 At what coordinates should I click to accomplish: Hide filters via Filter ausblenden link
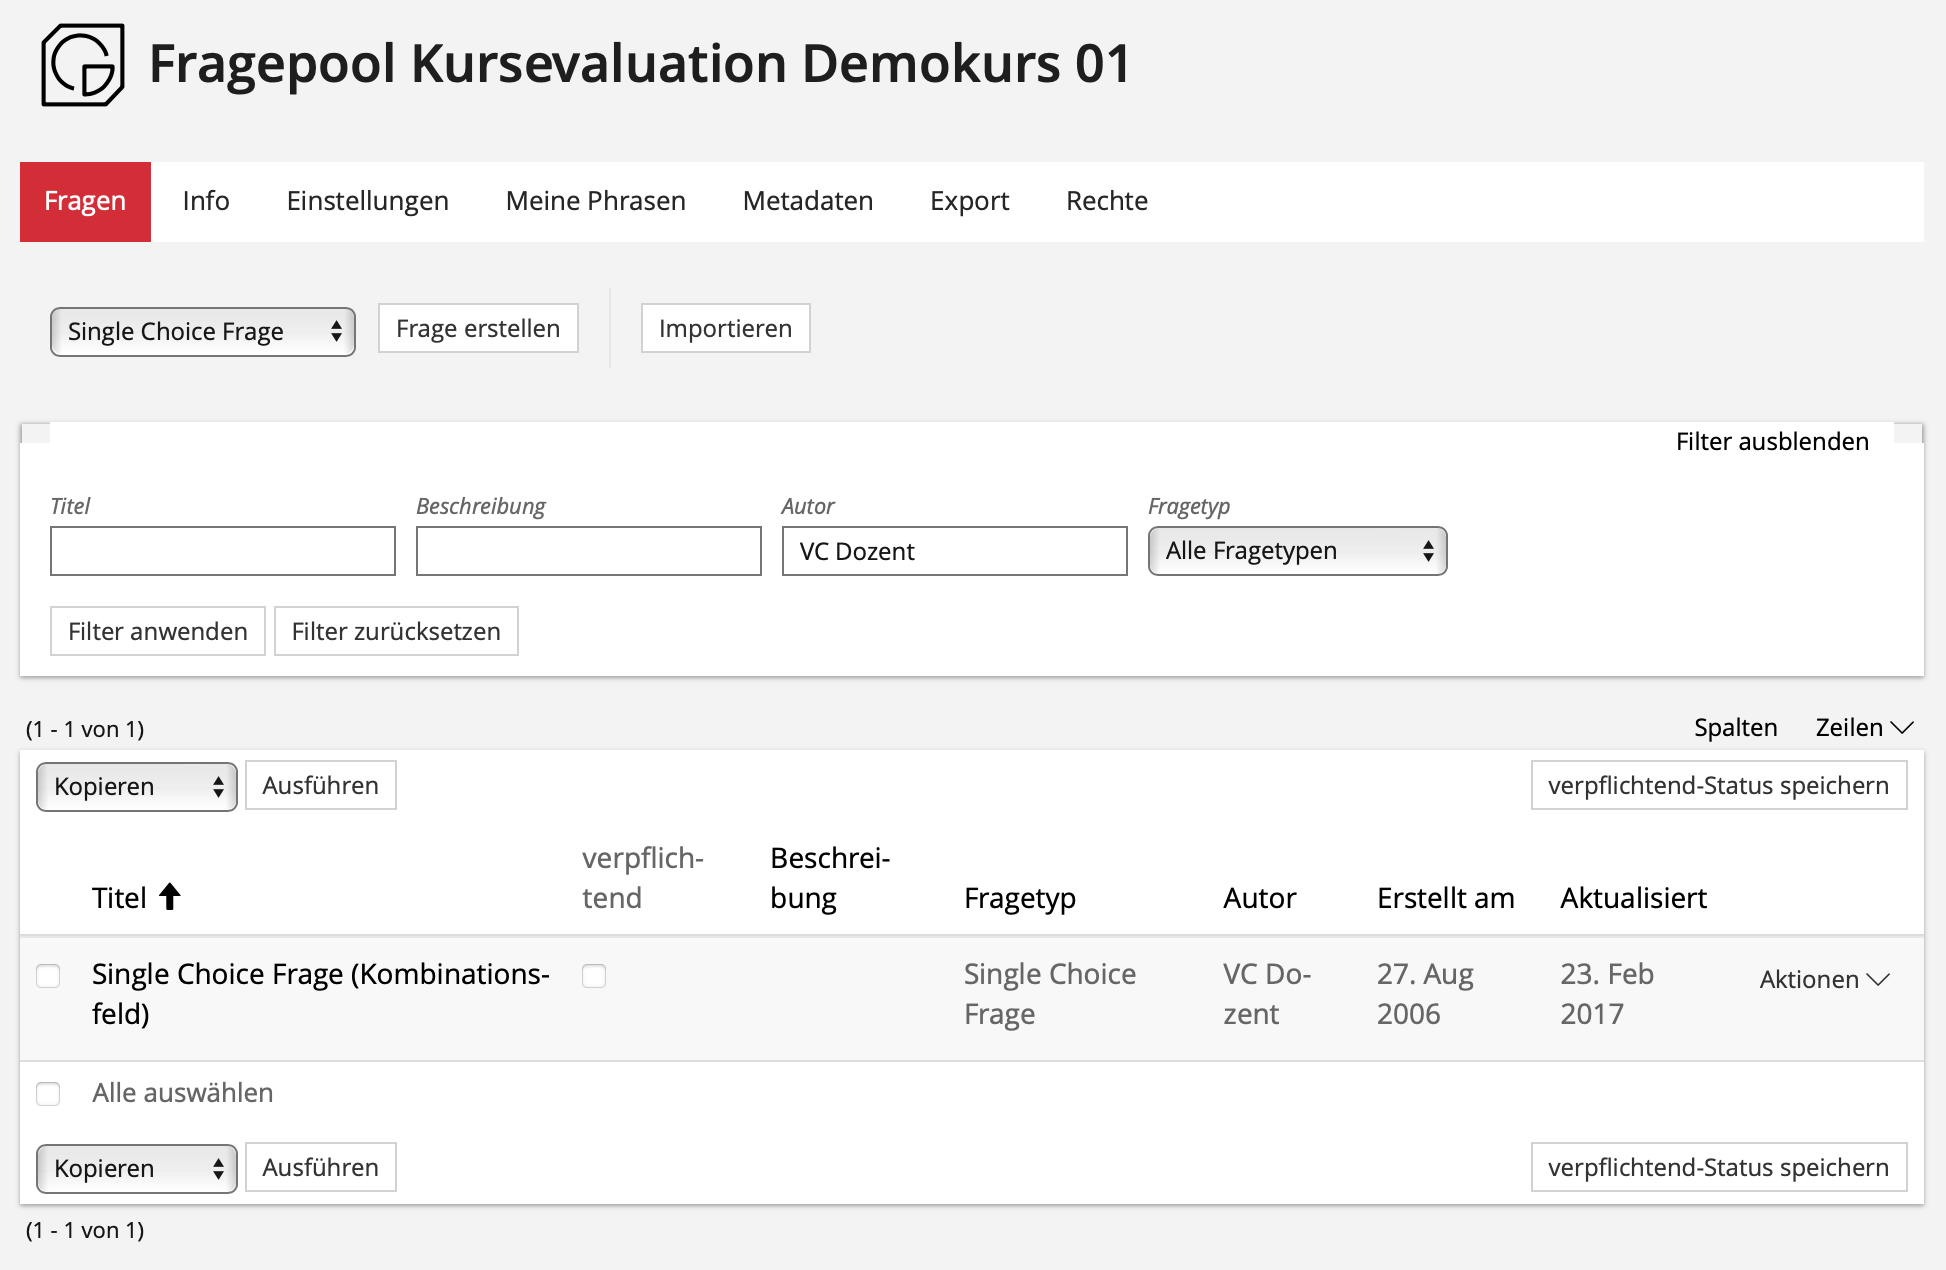coord(1771,442)
